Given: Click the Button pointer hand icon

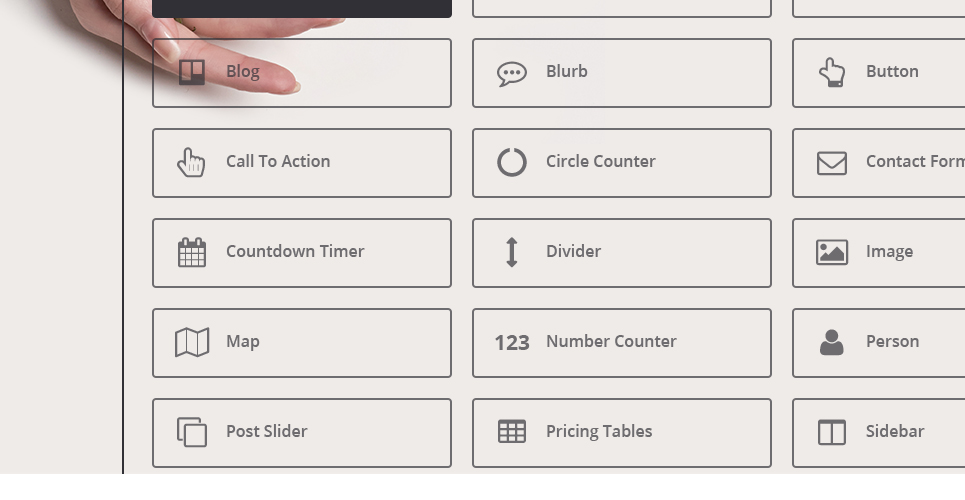Looking at the screenshot, I should (x=832, y=72).
